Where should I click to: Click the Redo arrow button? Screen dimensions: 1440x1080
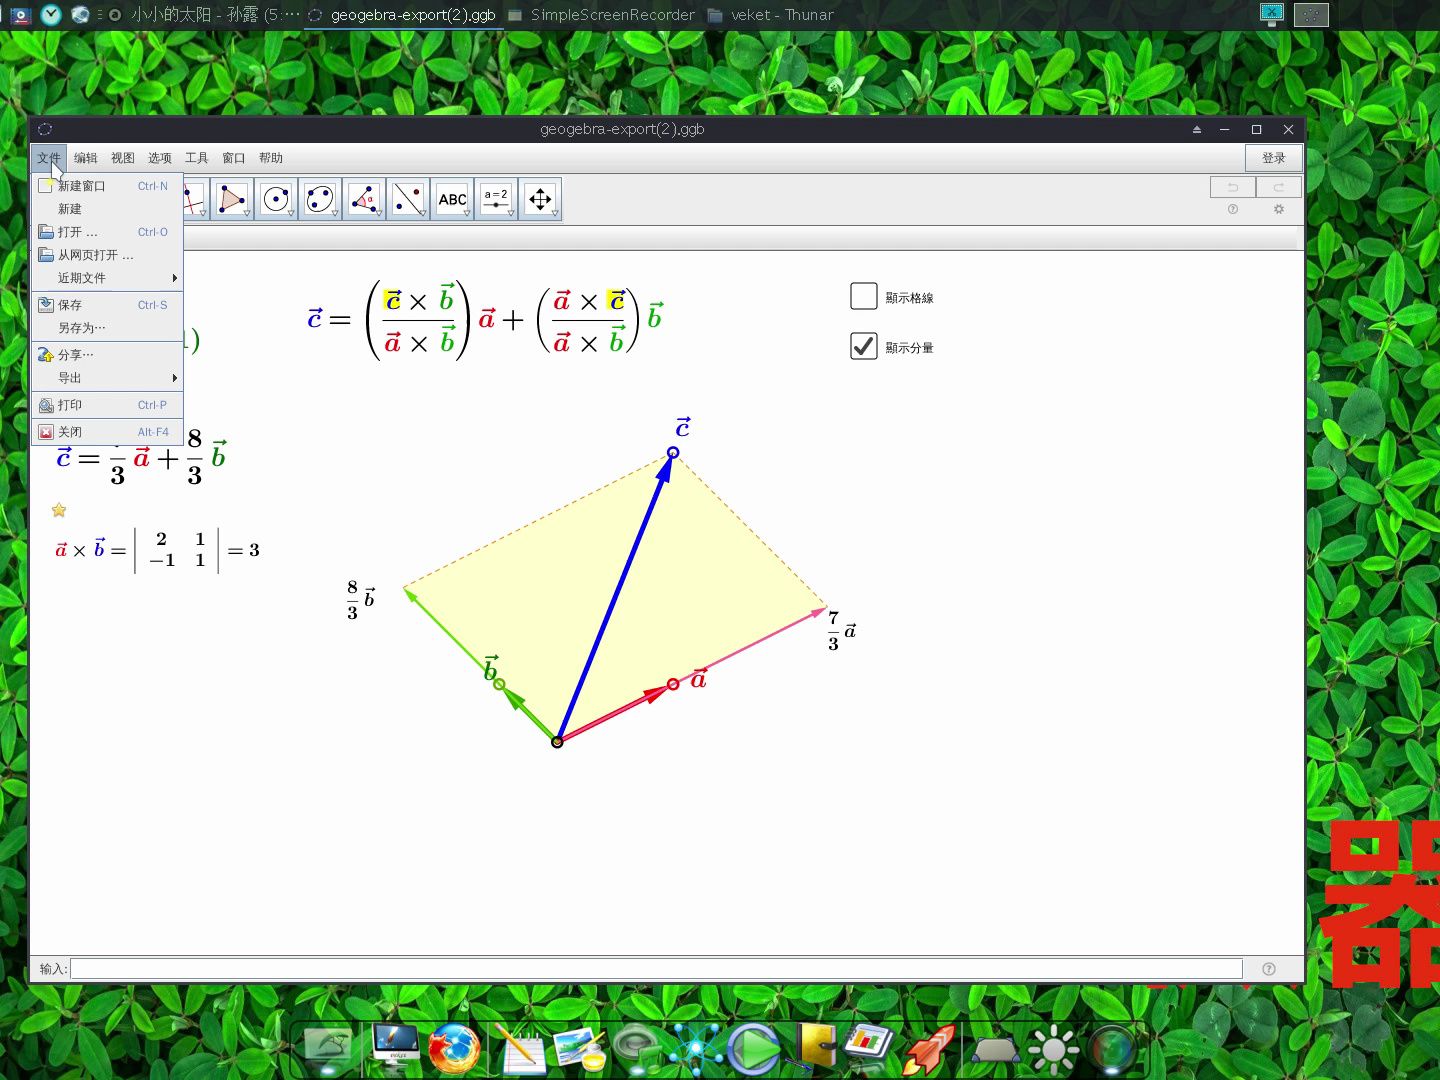click(x=1279, y=187)
